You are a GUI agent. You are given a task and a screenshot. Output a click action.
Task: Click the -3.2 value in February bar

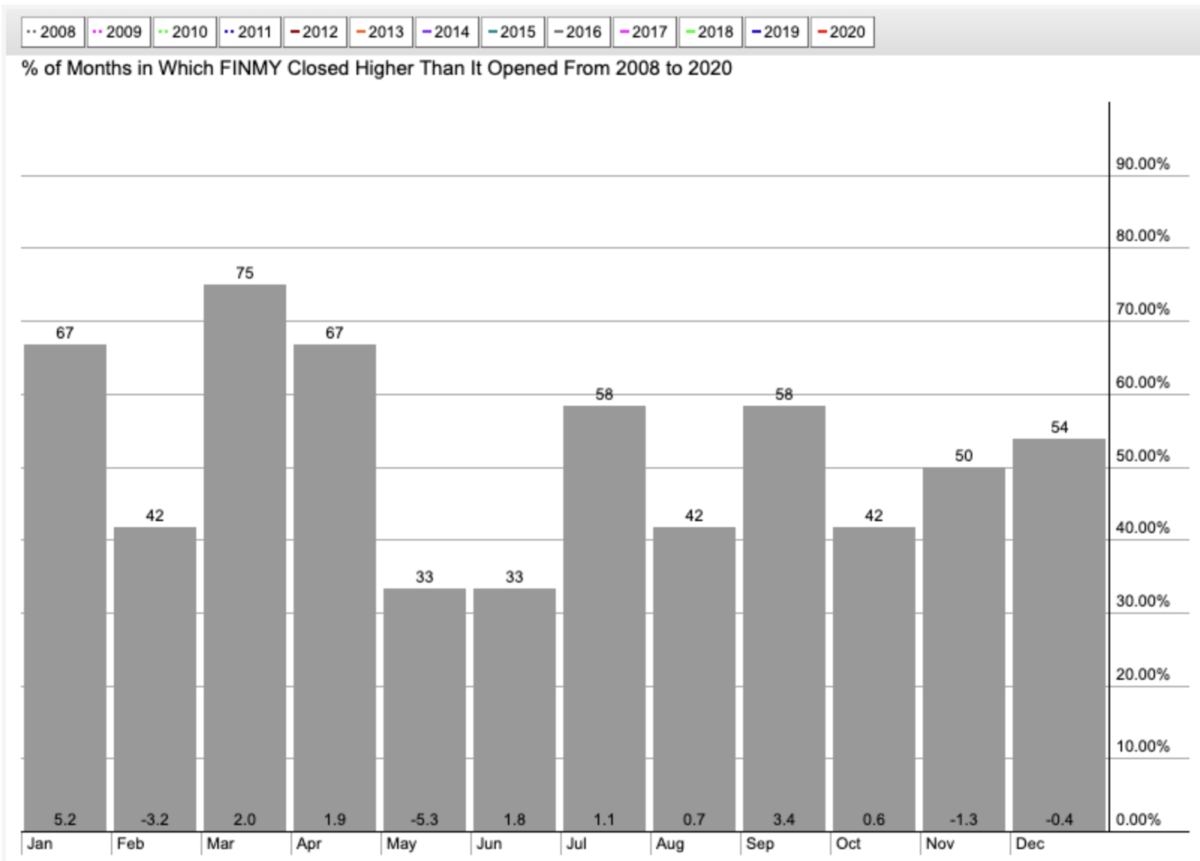point(155,820)
